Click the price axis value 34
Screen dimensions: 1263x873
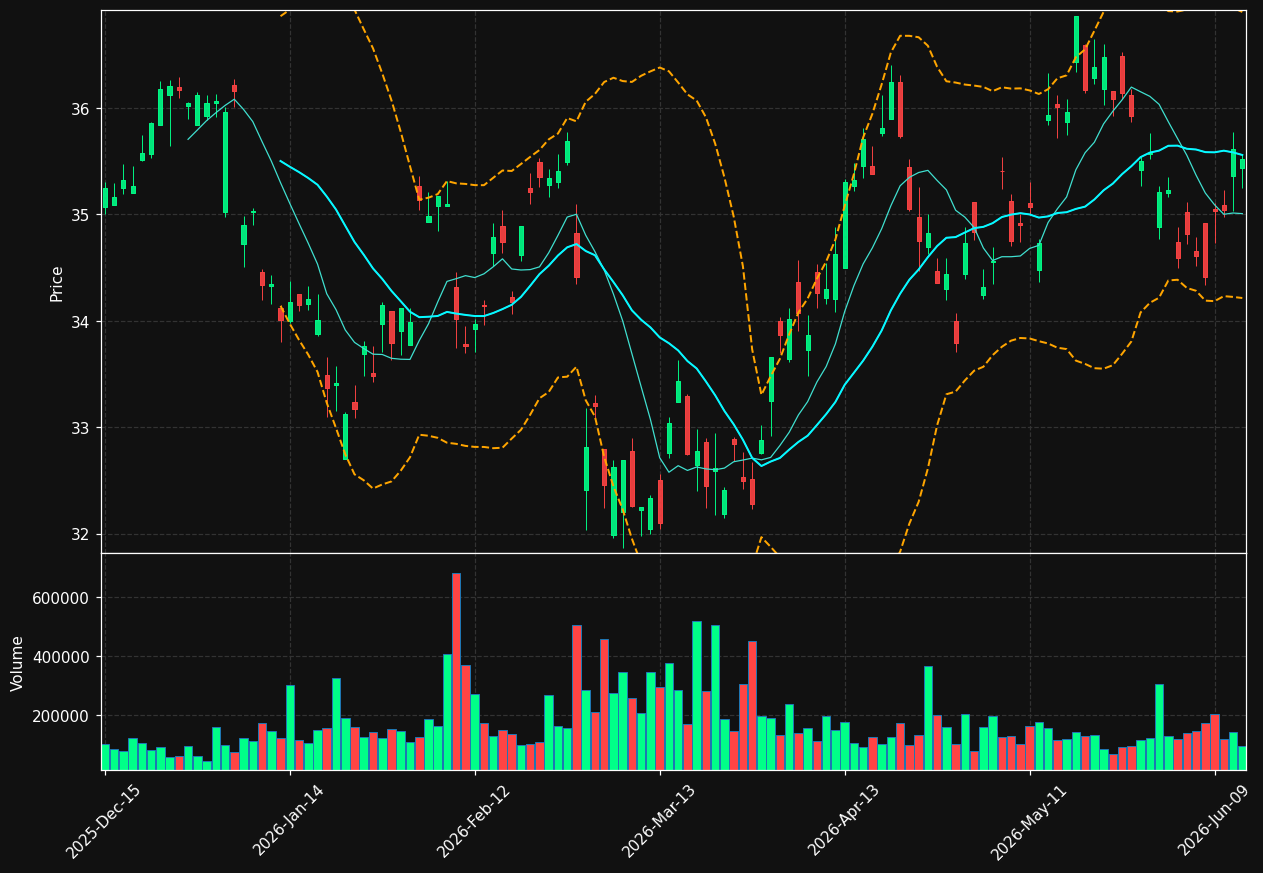pyautogui.click(x=83, y=322)
